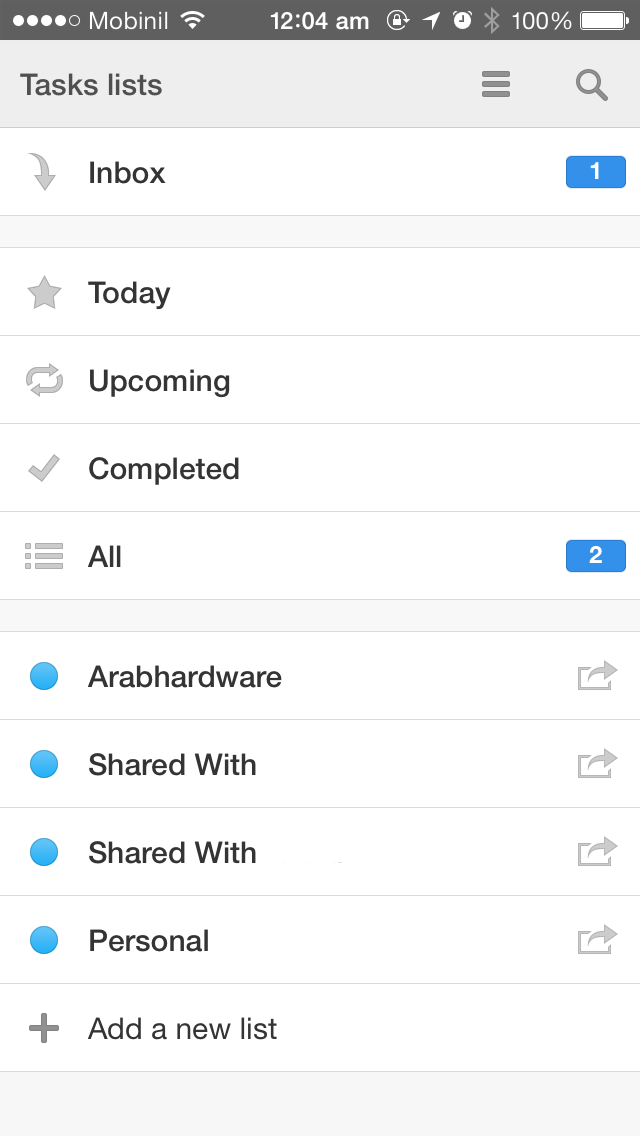640x1136 pixels.
Task: Click the Inbox arrow icon
Action: point(41,172)
